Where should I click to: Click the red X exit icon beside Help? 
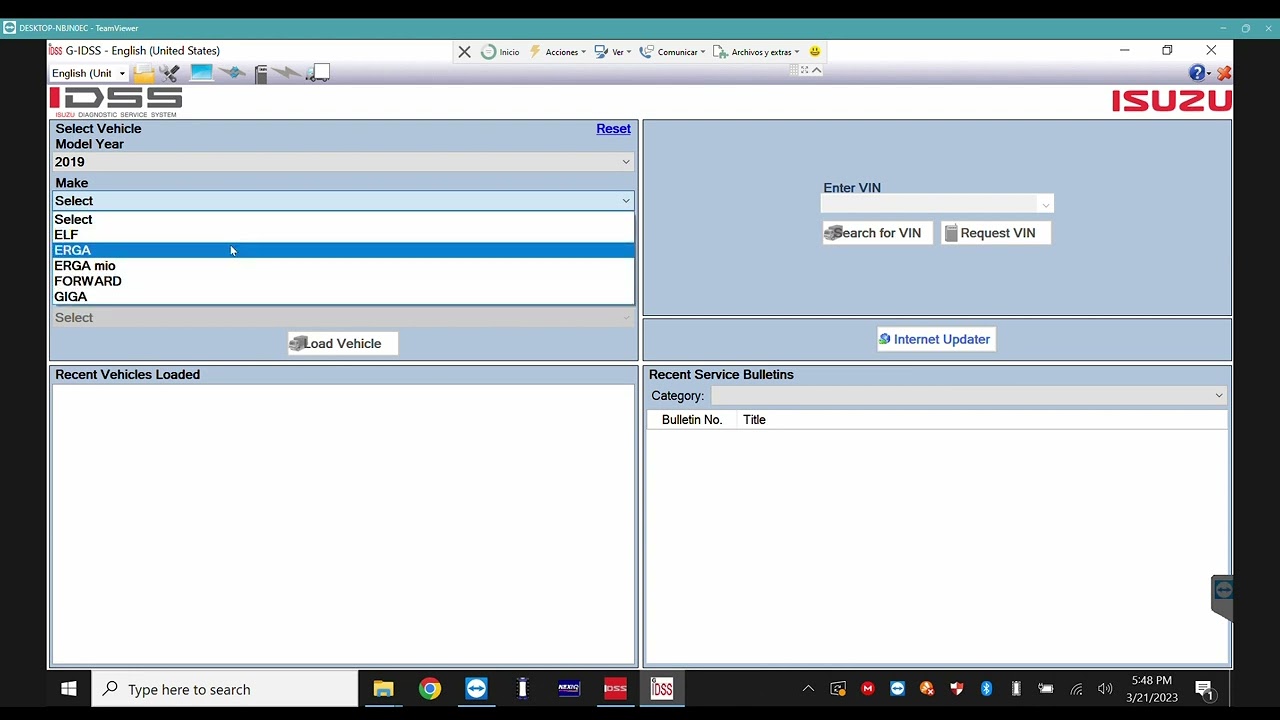(x=1224, y=73)
